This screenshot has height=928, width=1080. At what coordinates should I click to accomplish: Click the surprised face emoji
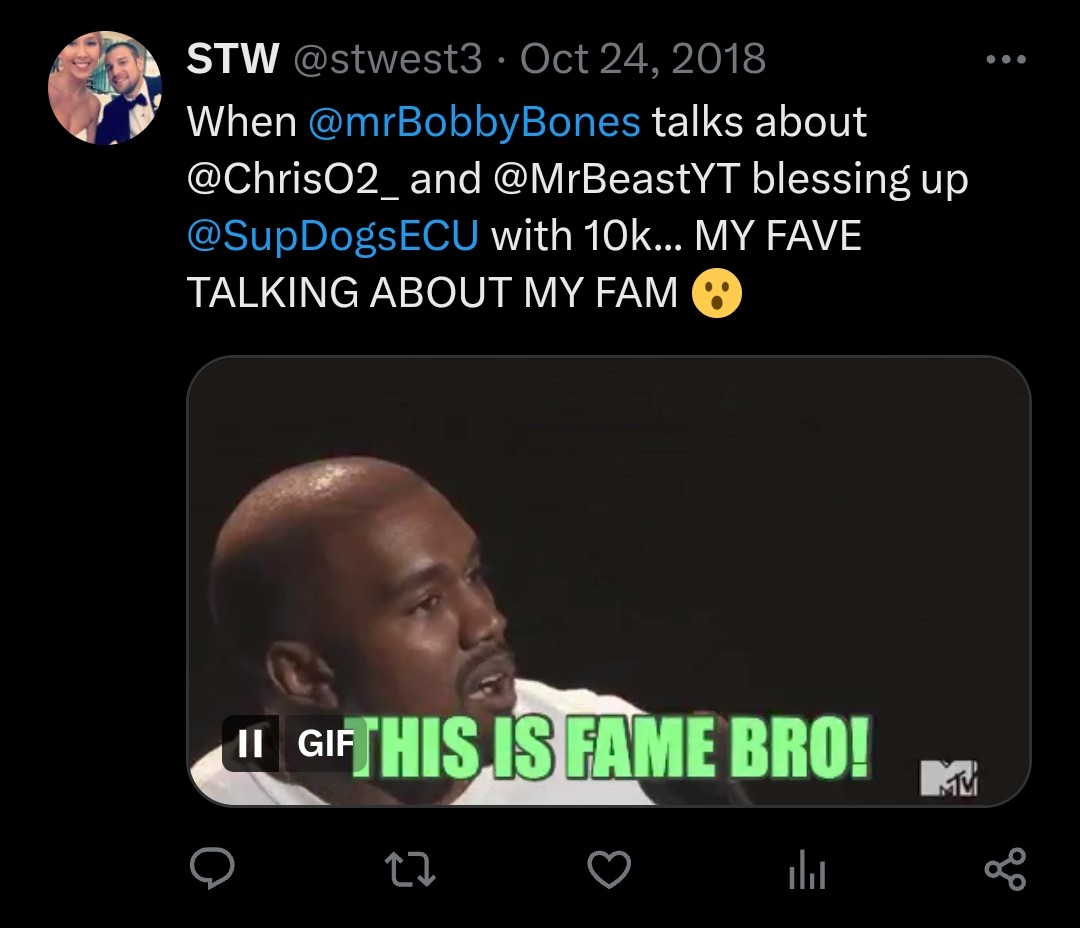(x=717, y=293)
